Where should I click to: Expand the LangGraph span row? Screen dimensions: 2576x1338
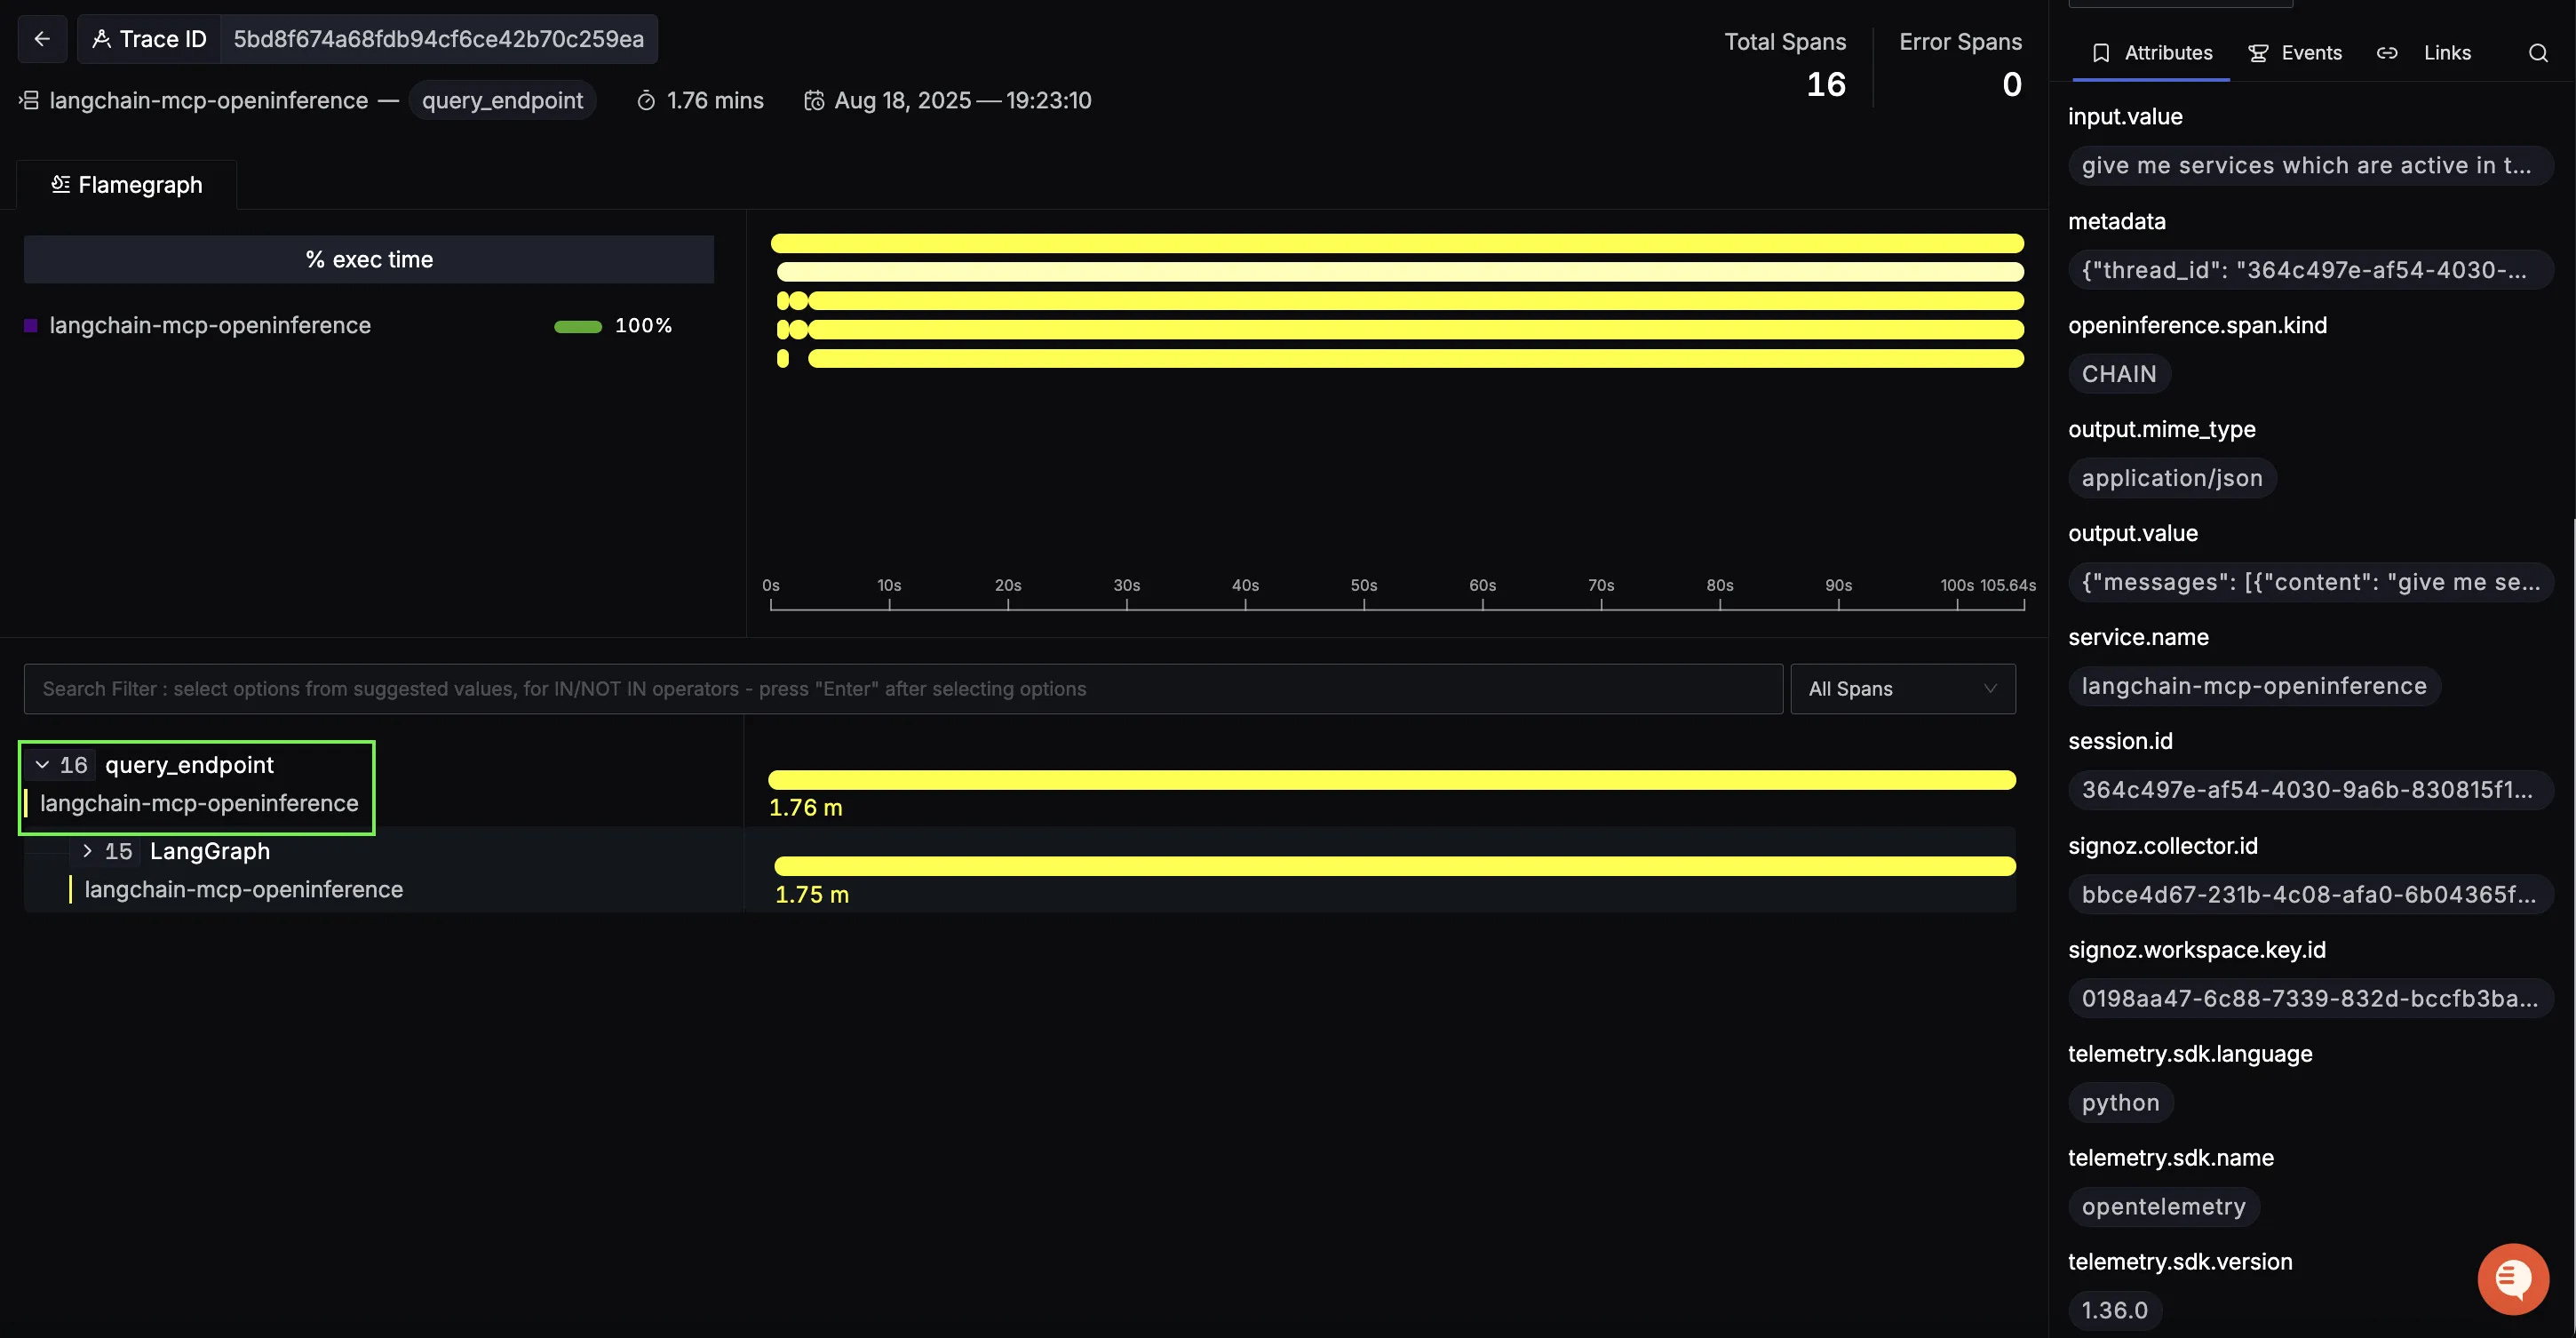[x=87, y=851]
